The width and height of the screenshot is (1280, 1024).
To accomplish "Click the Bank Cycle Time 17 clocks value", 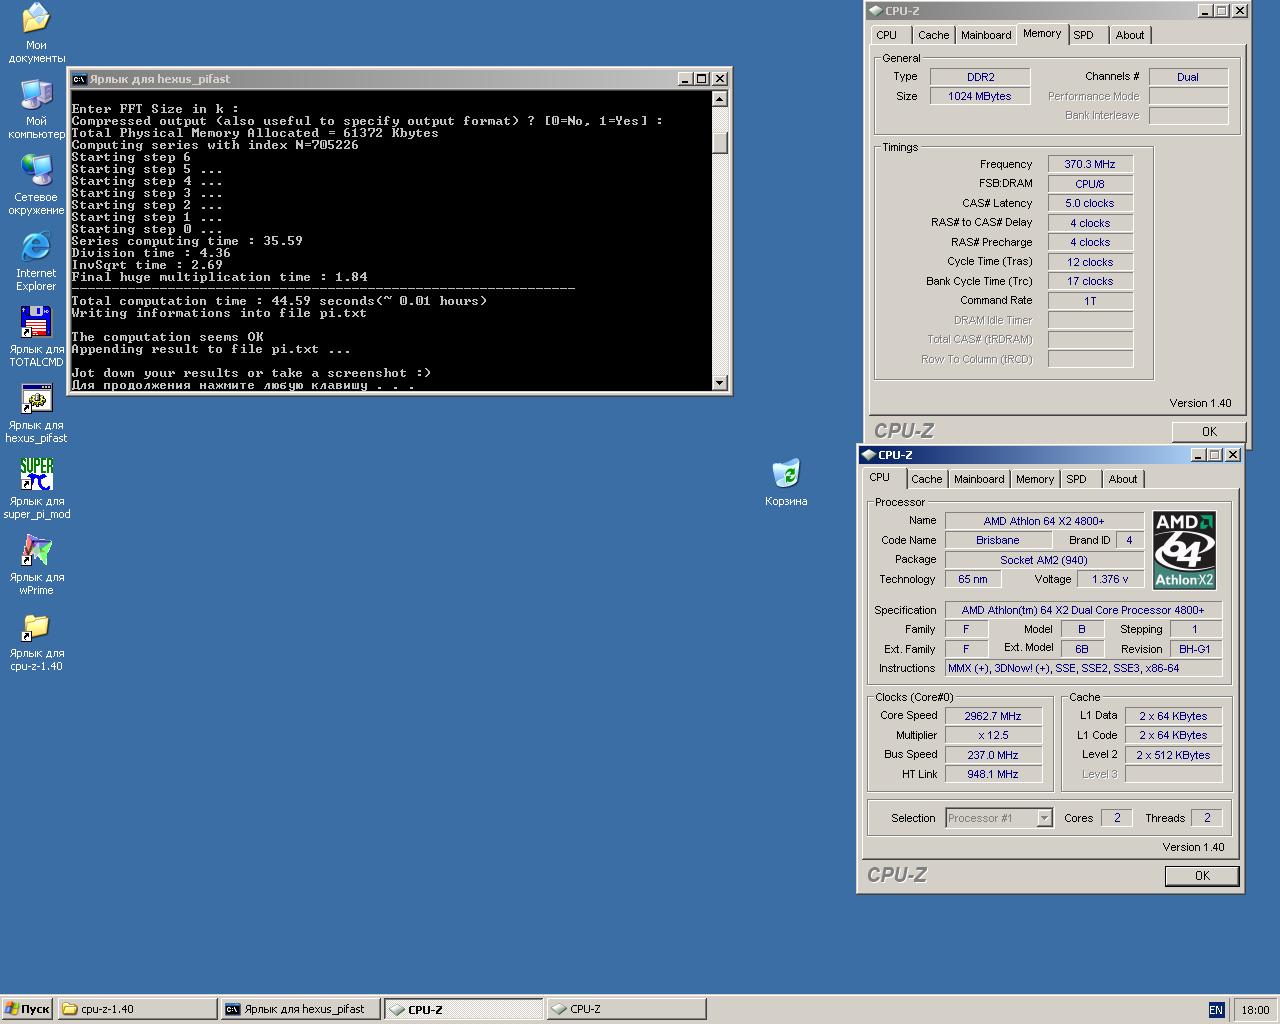I will point(1090,281).
